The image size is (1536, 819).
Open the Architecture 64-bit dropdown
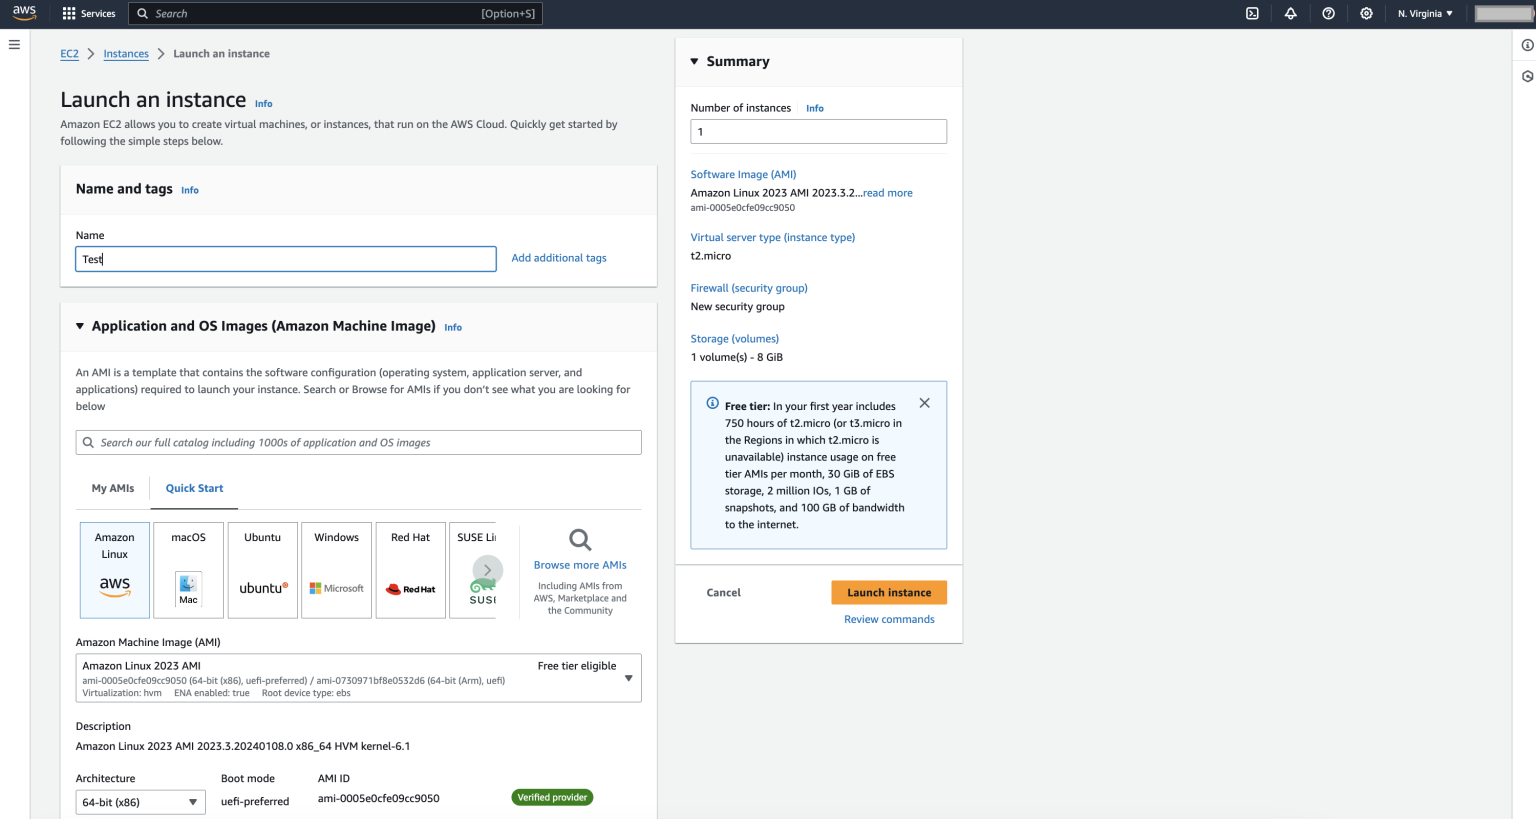[139, 801]
